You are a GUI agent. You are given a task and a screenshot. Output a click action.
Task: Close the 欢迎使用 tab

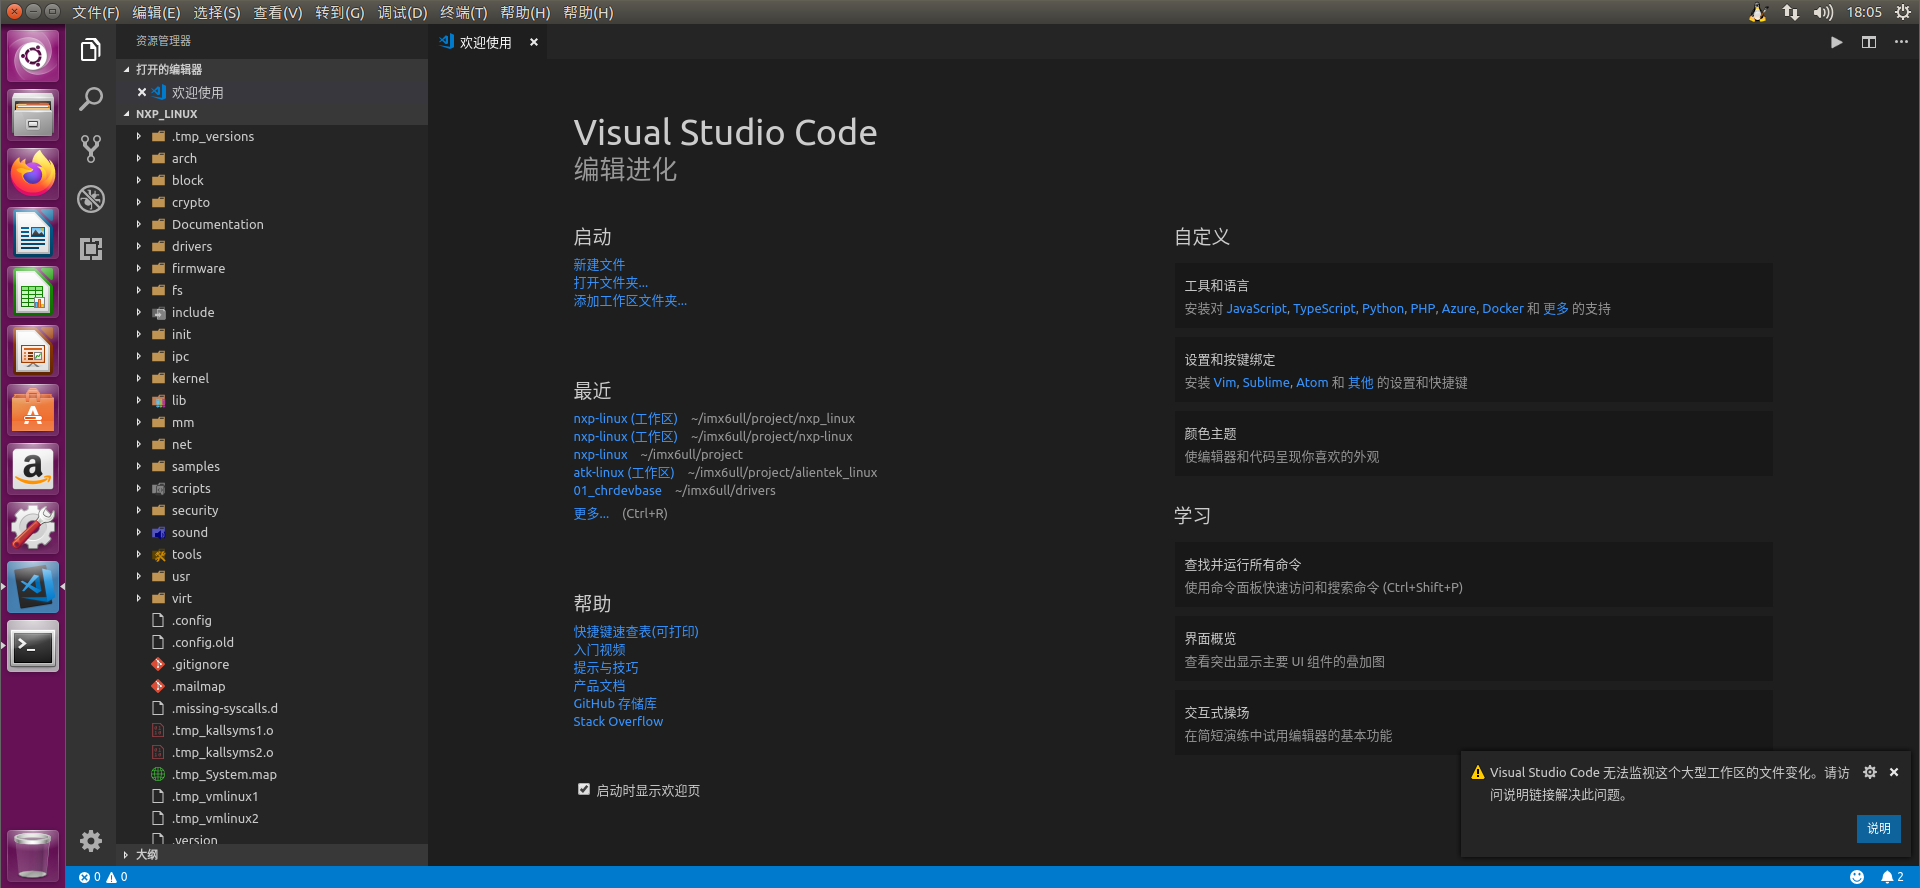(534, 42)
